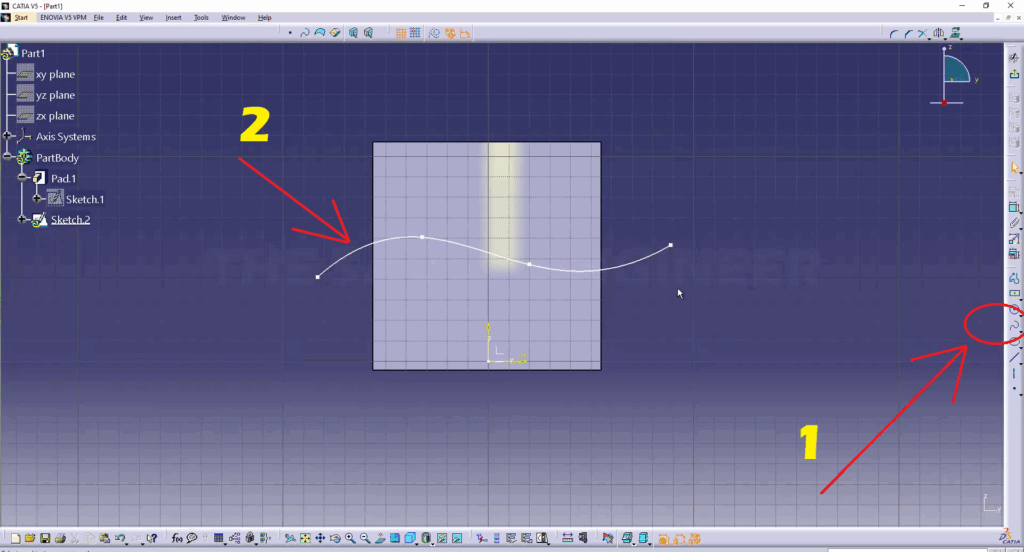Select the xy plane tree item
This screenshot has height=552, width=1024.
55,75
